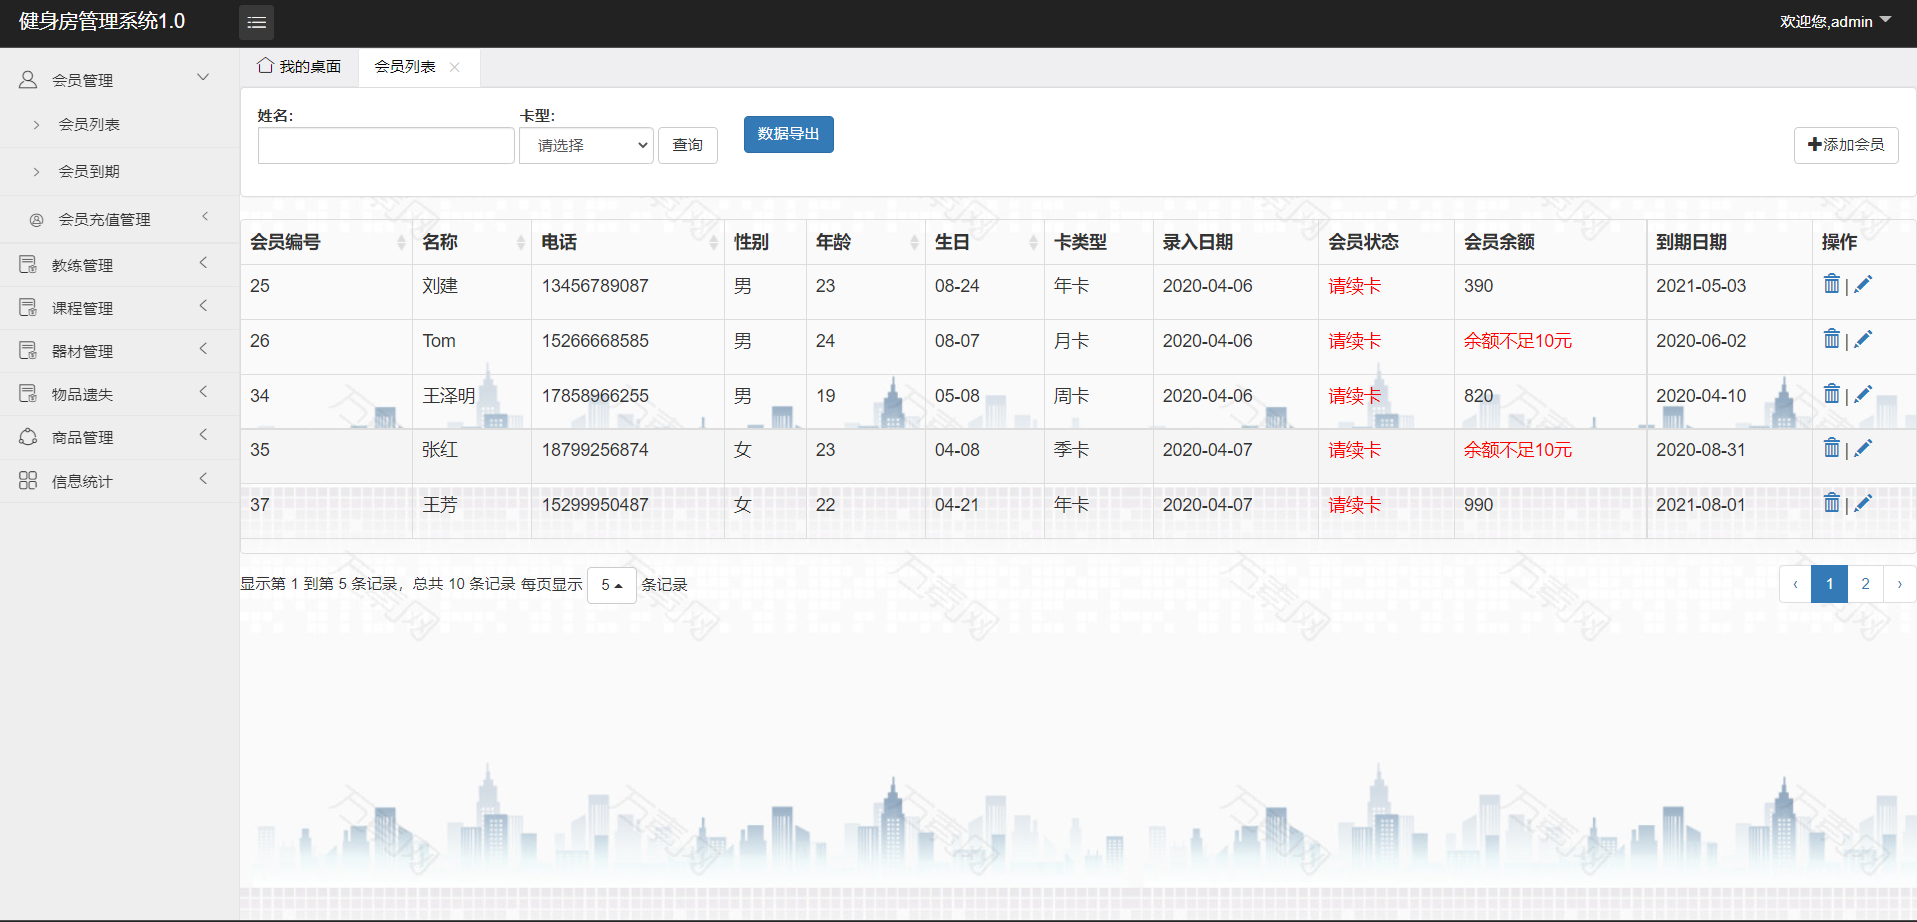This screenshot has height=922, width=1917.
Task: Delete member Tom with the trash icon
Action: (1831, 340)
